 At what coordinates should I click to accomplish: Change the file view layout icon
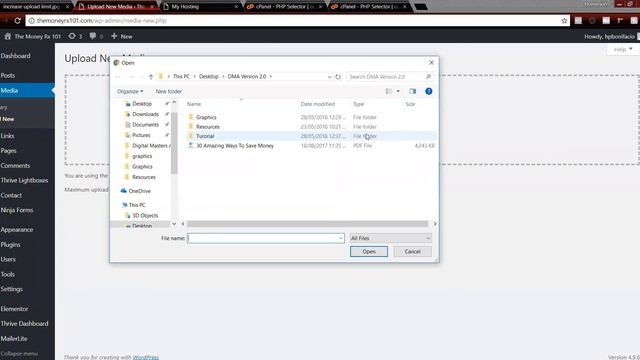(x=389, y=91)
